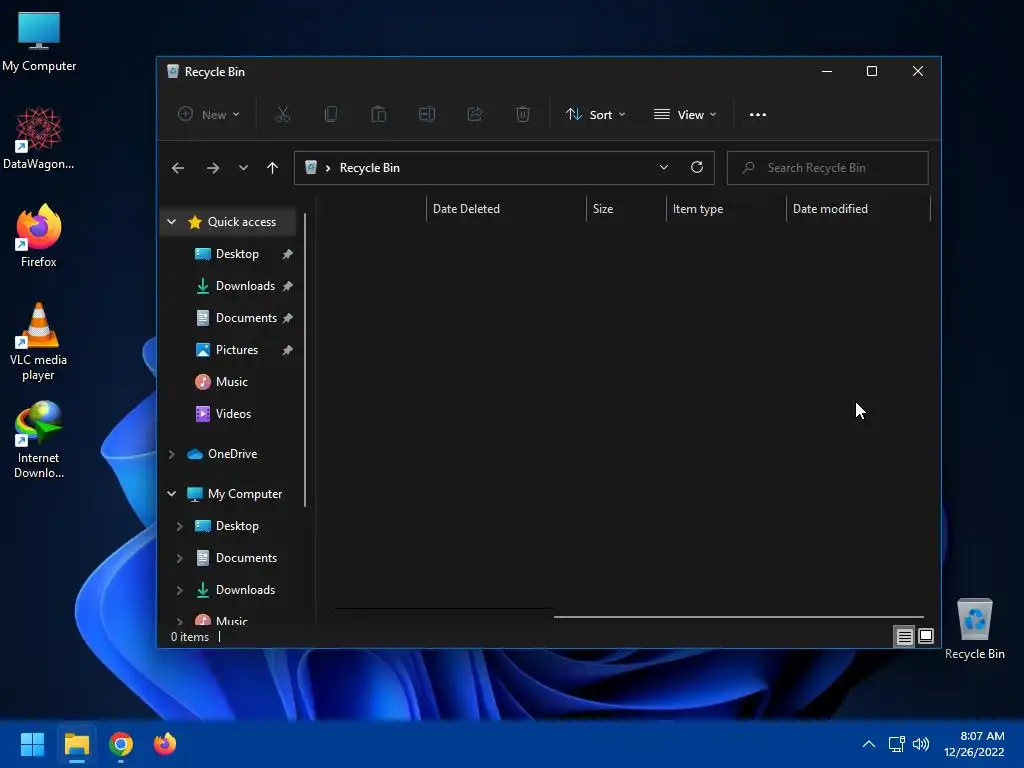This screenshot has width=1024, height=768.
Task: Launch Chrome from the taskbar
Action: 121,744
